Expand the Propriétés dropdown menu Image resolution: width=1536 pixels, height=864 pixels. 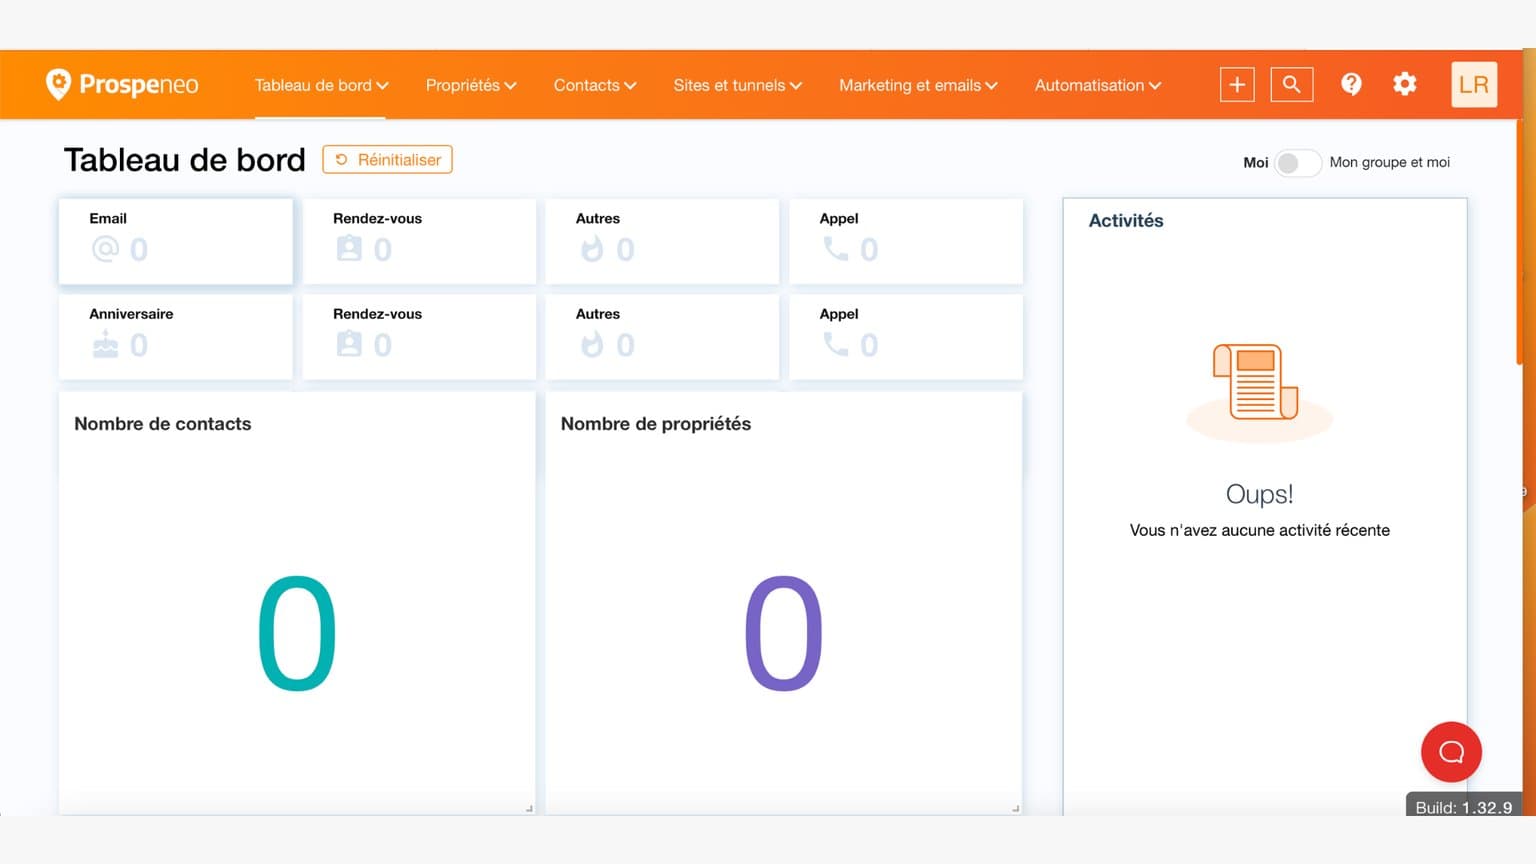point(471,85)
